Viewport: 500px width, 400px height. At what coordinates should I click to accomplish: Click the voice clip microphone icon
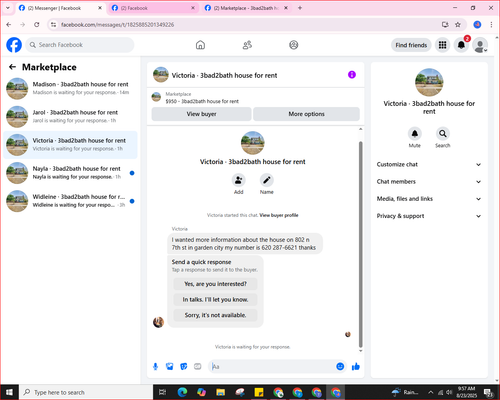[155, 367]
